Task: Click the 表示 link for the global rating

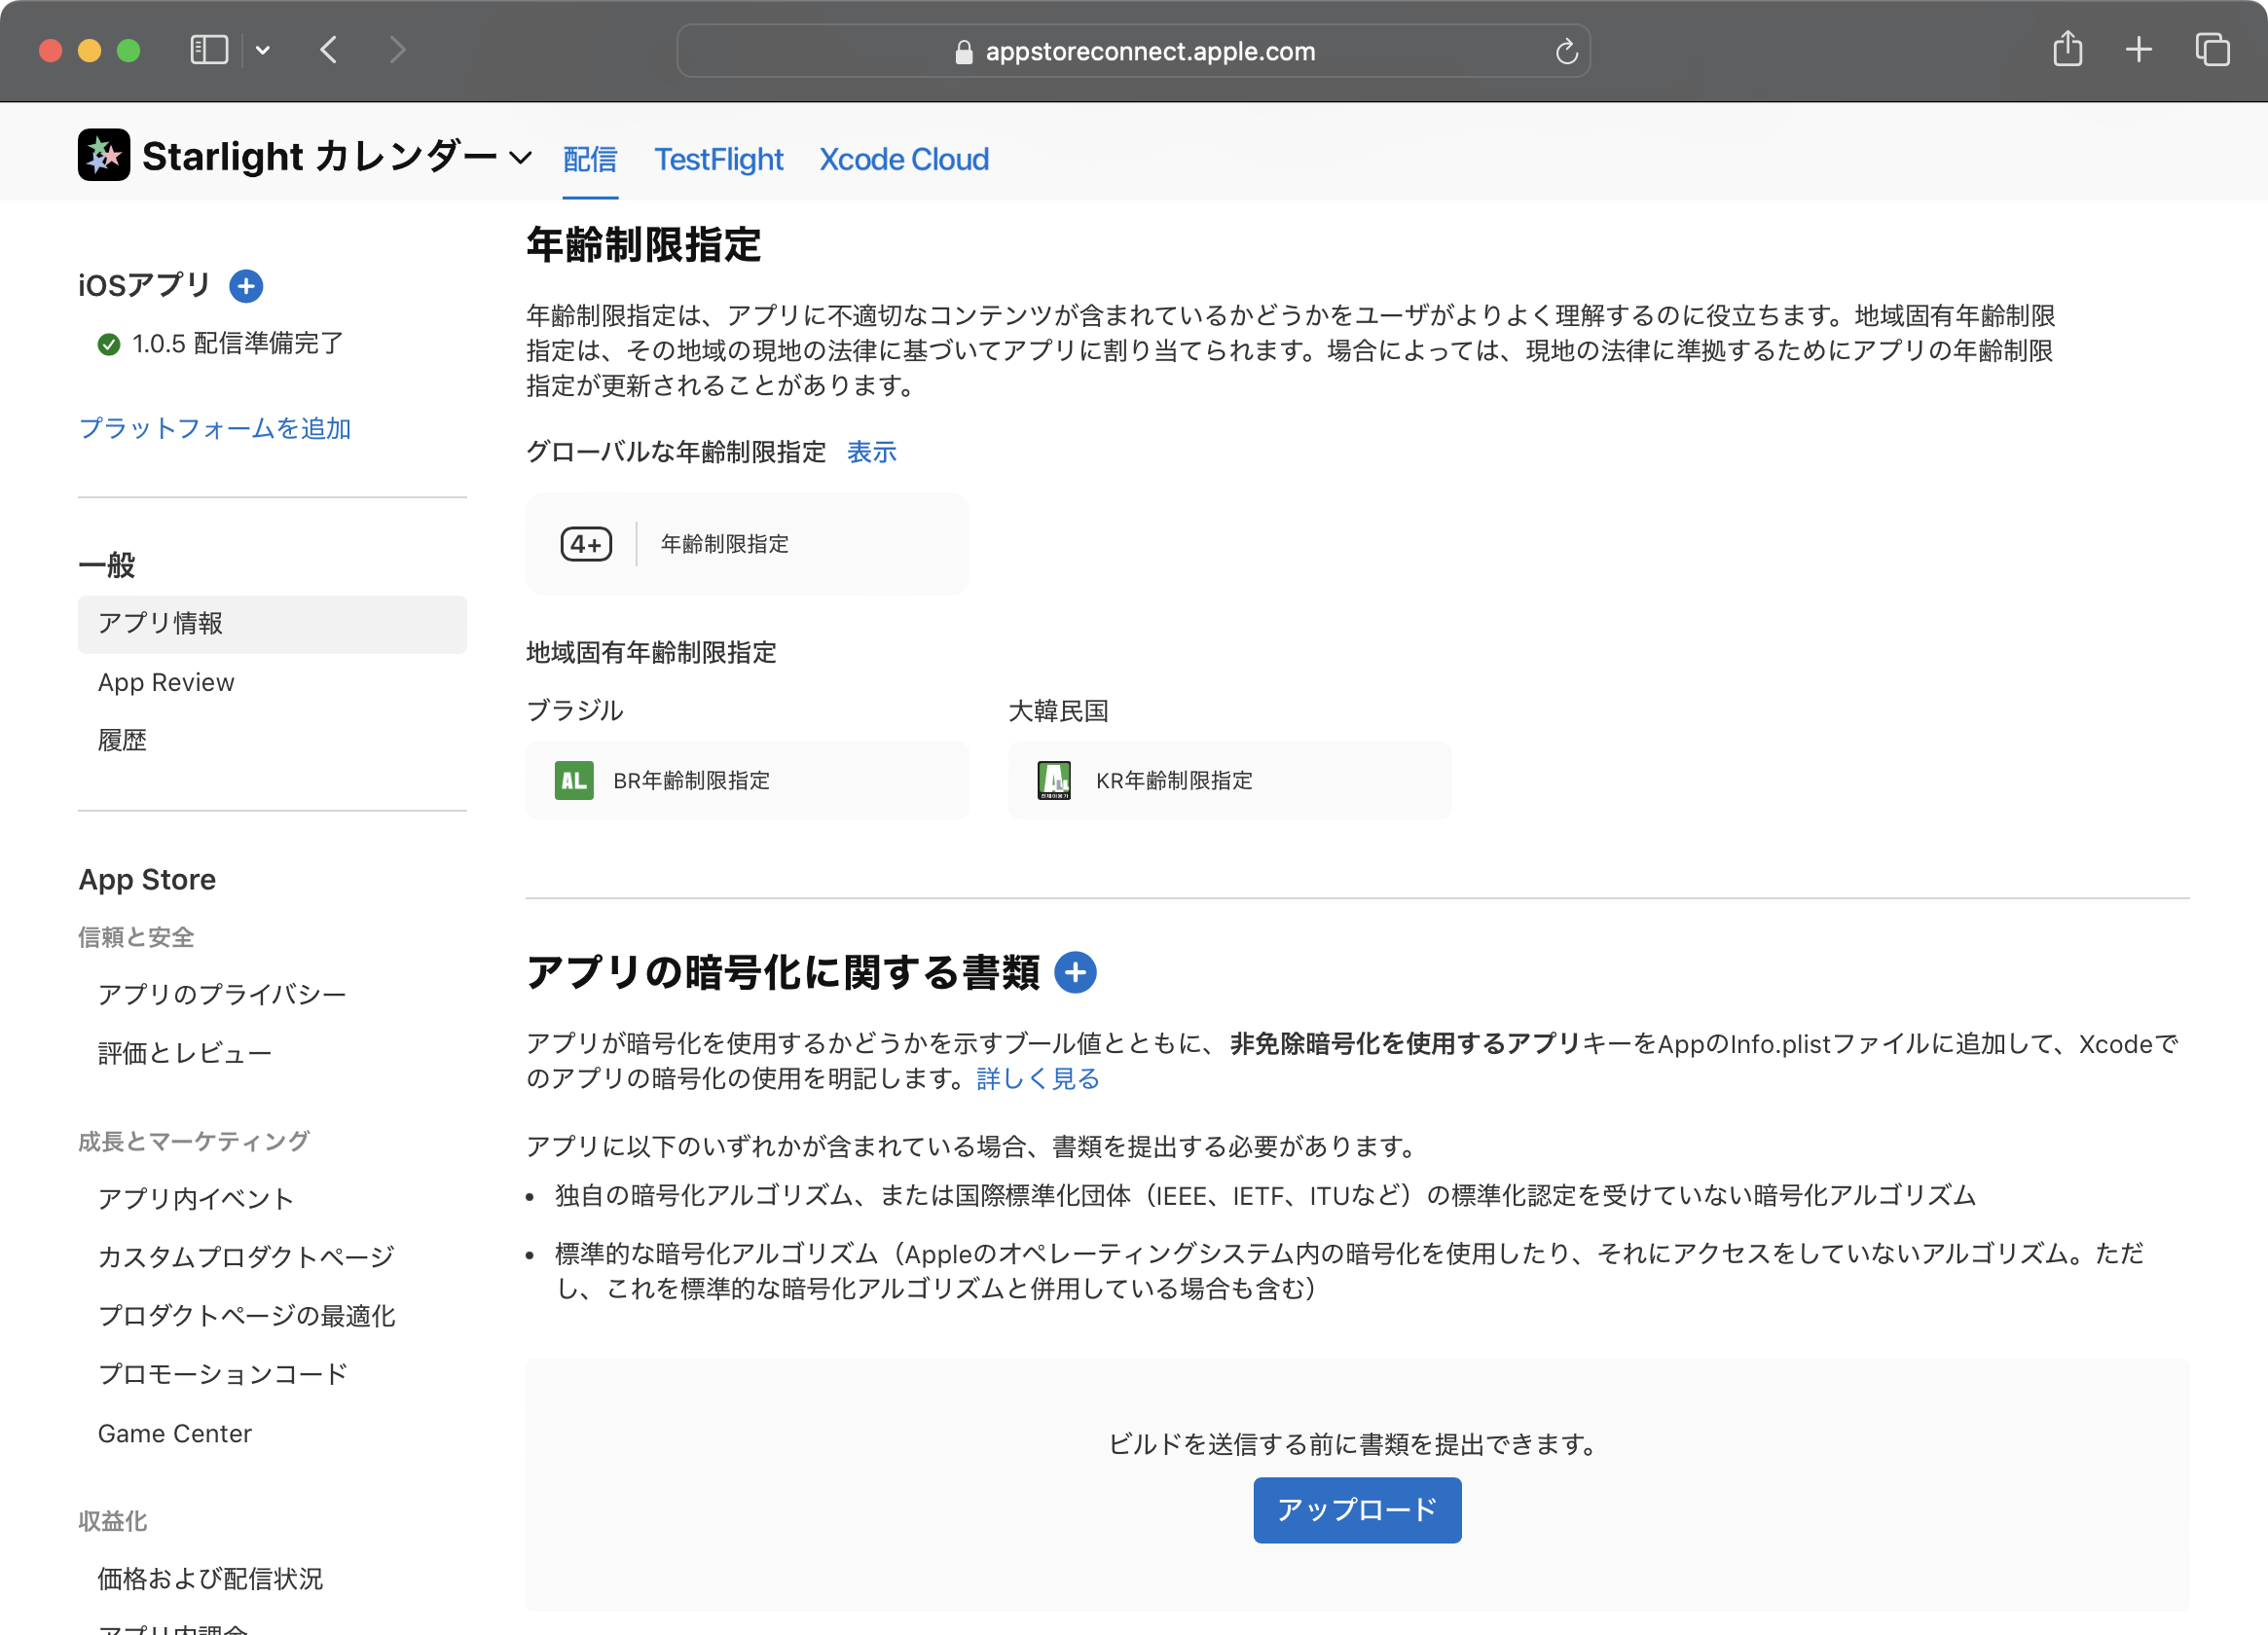Action: pos(871,452)
